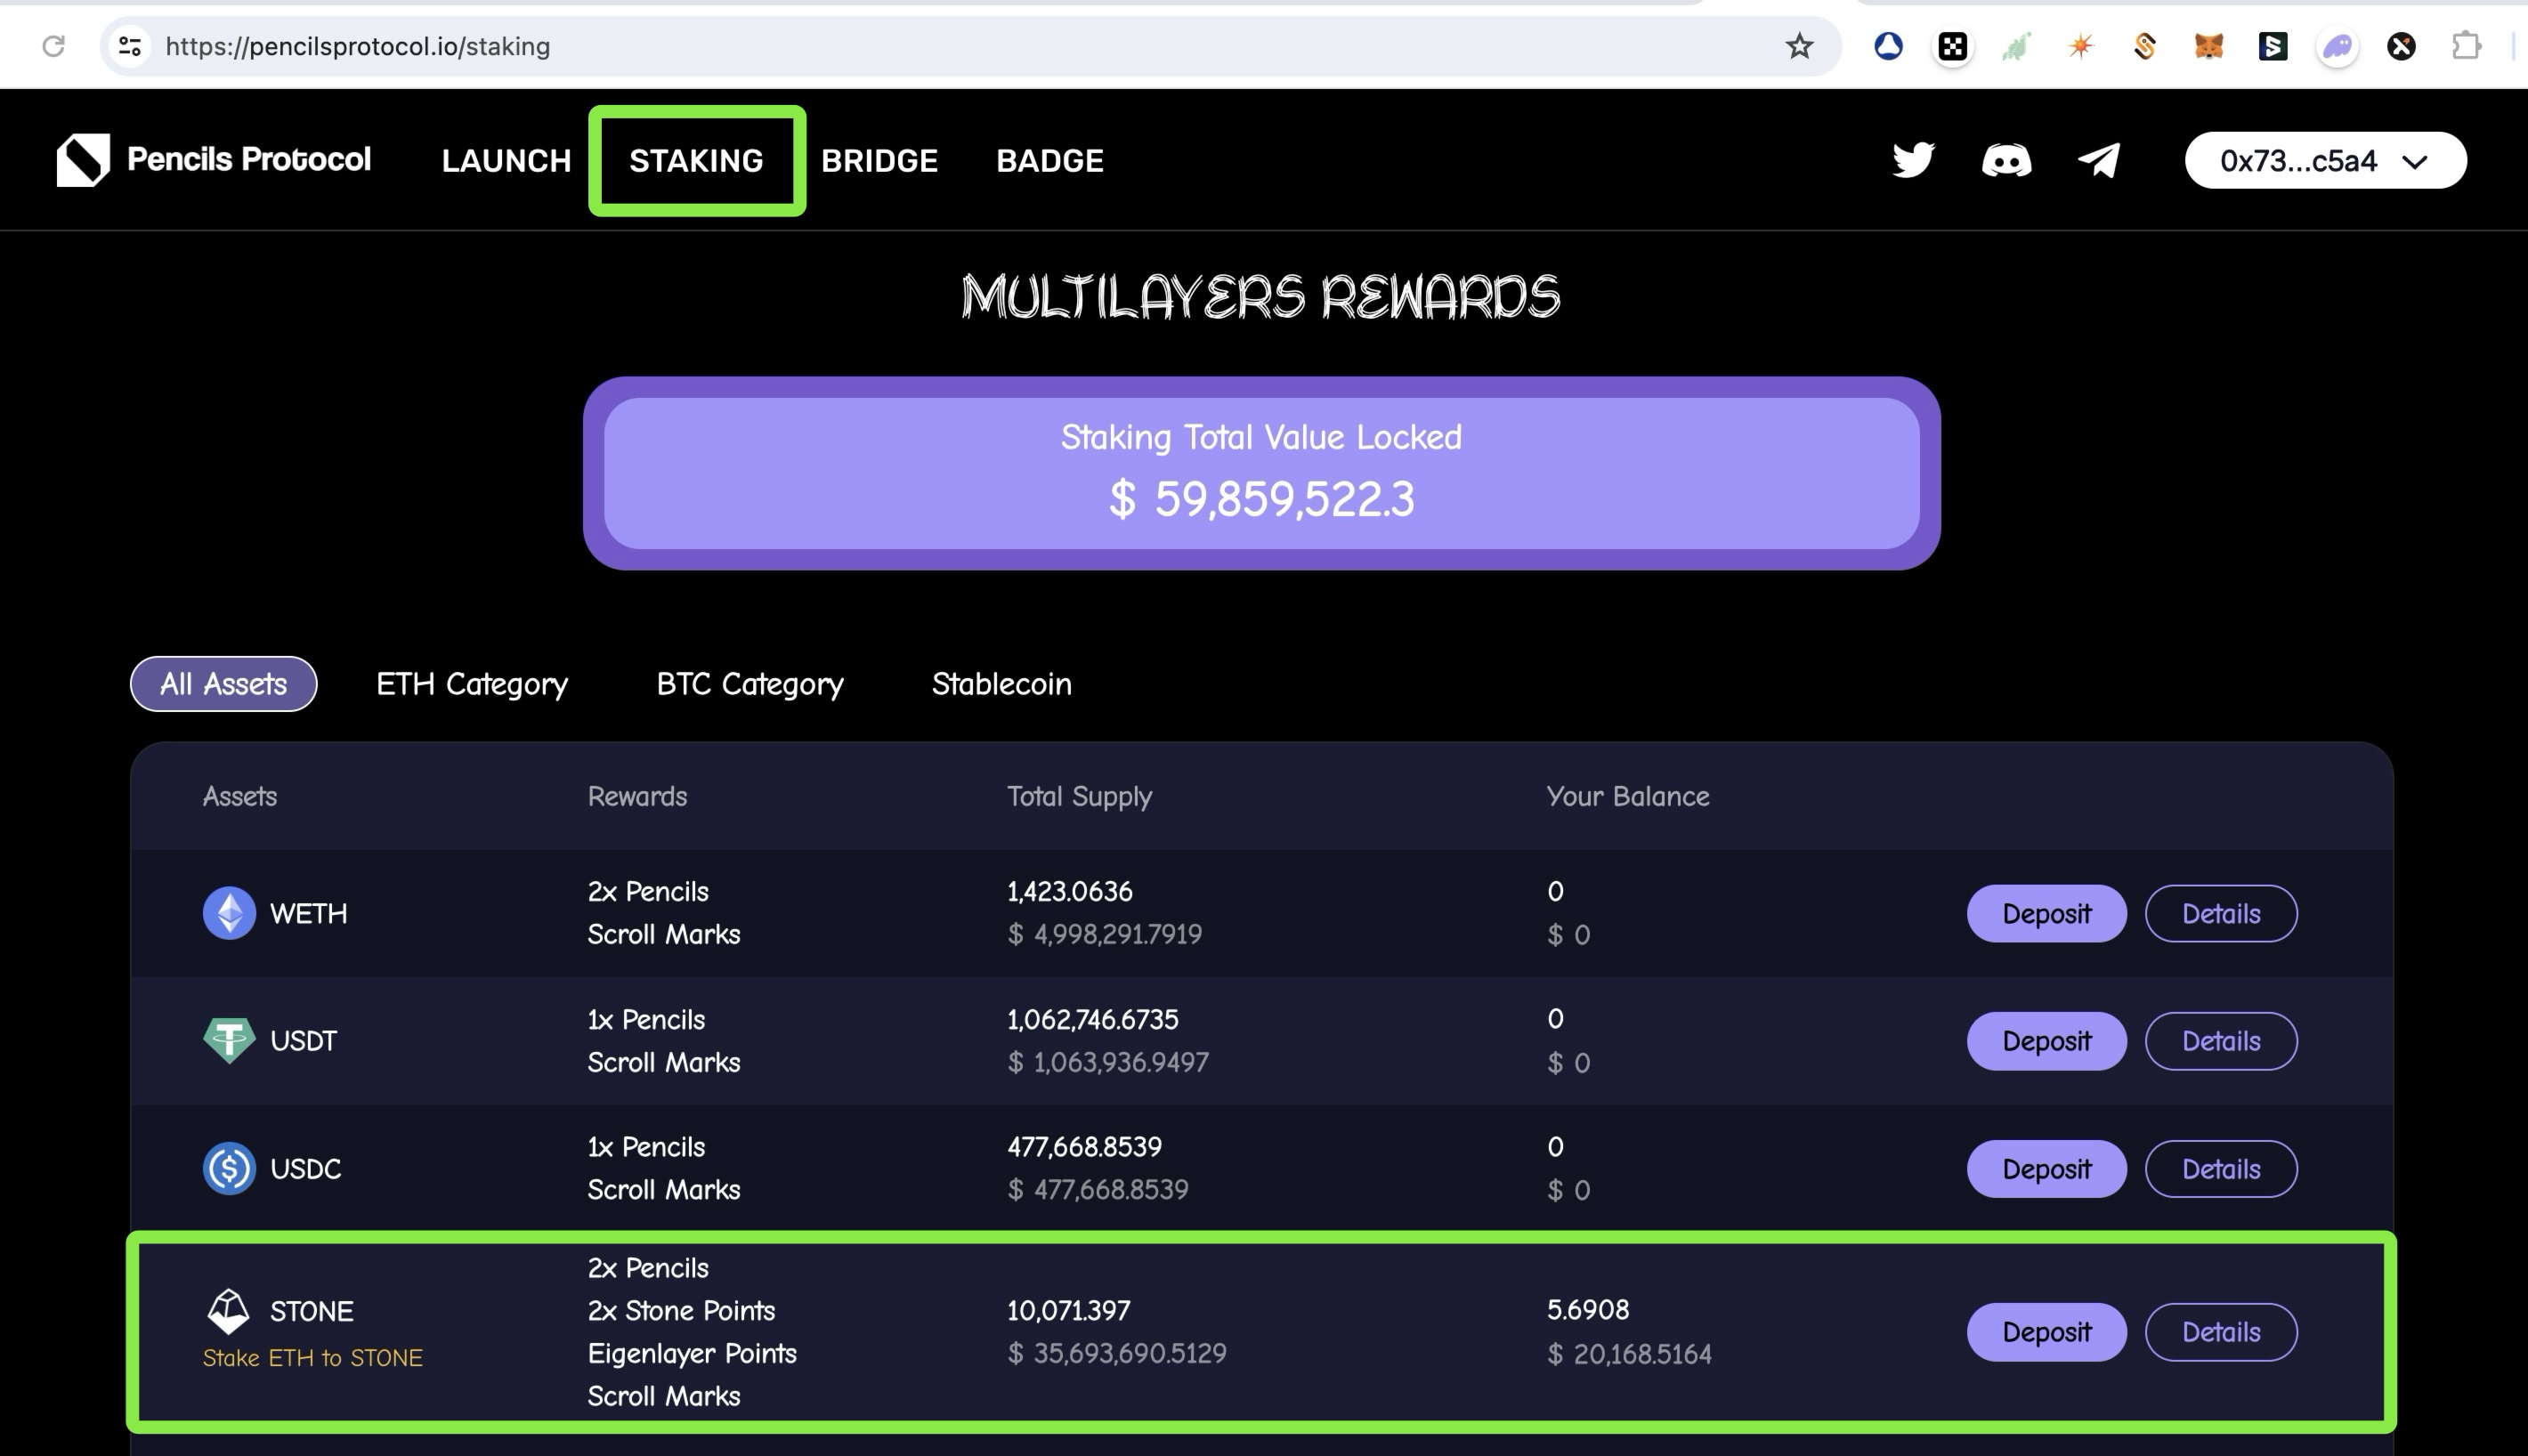Image resolution: width=2528 pixels, height=1456 pixels.
Task: Click the $ 35,693,690.5129 STONE value
Action: (1116, 1353)
